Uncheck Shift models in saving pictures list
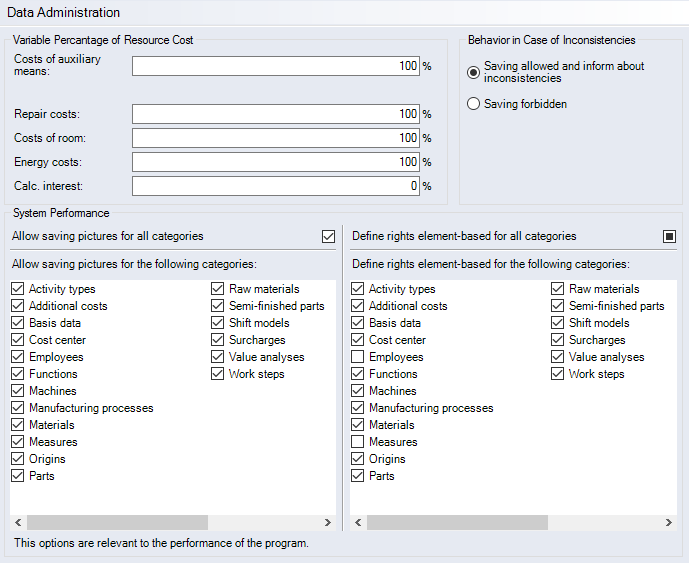The width and height of the screenshot is (689, 563). point(218,323)
